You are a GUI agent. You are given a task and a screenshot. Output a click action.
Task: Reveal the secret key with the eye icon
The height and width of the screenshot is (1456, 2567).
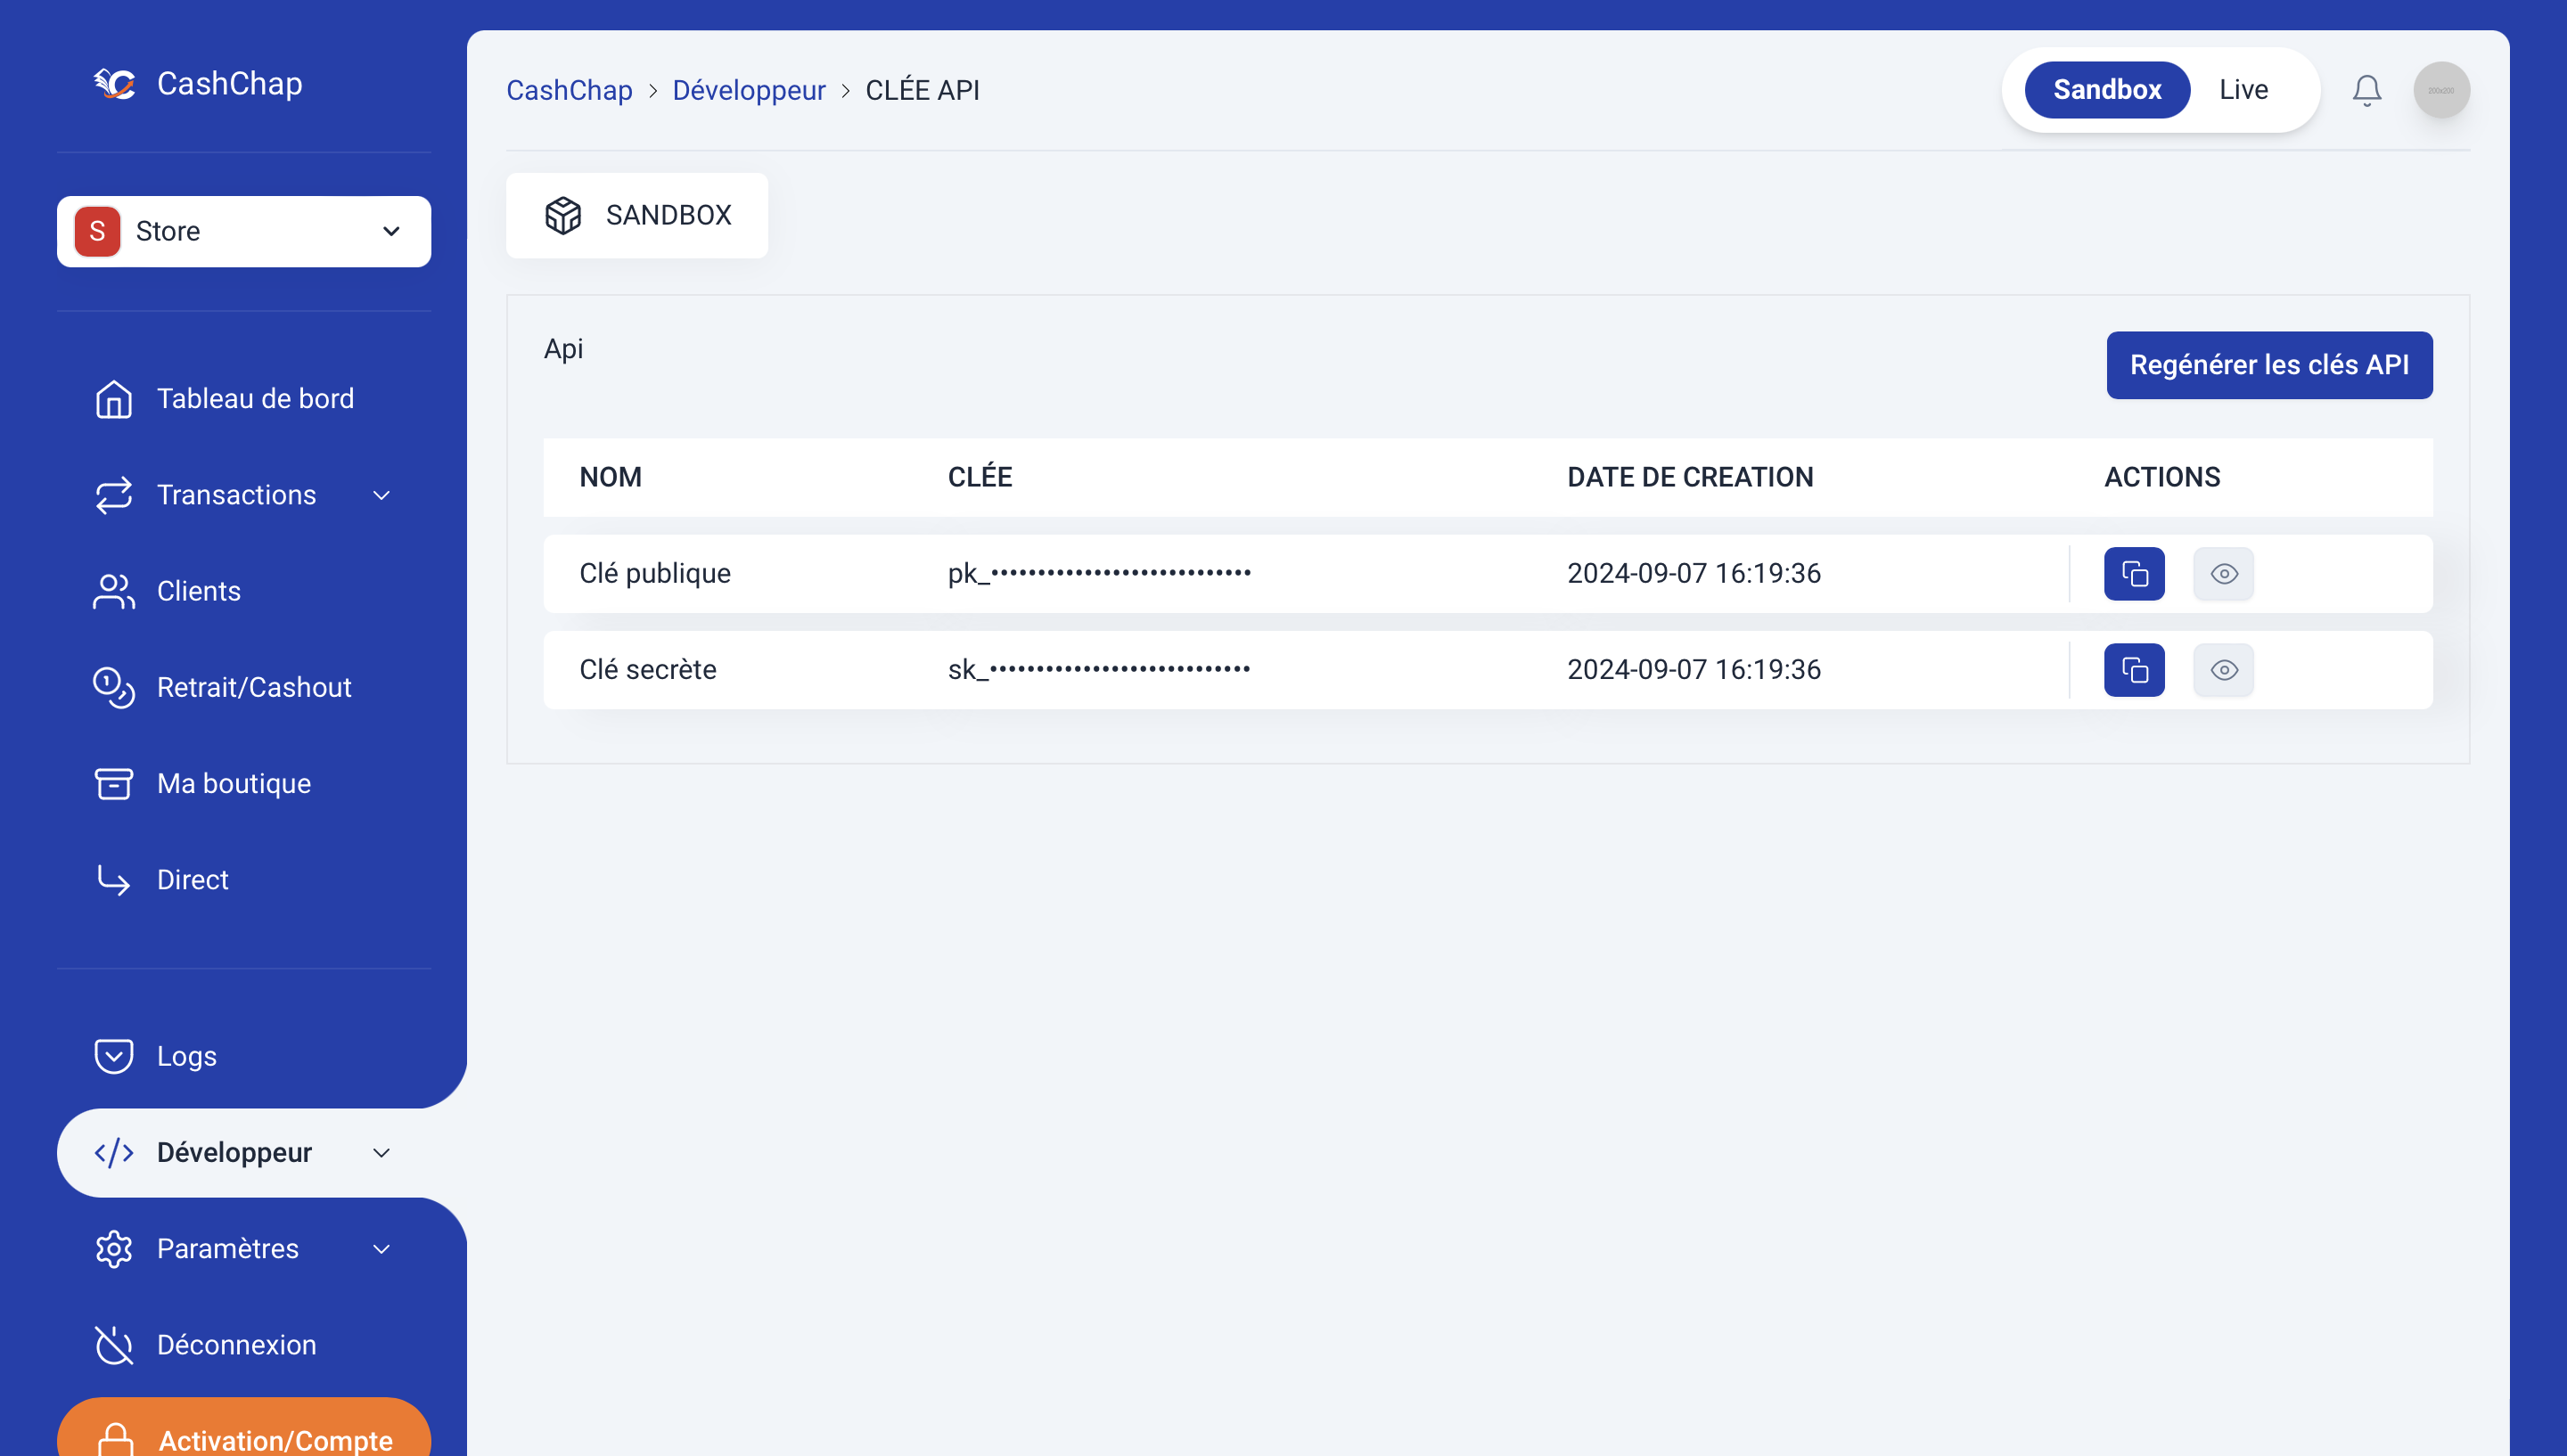[x=2222, y=669]
